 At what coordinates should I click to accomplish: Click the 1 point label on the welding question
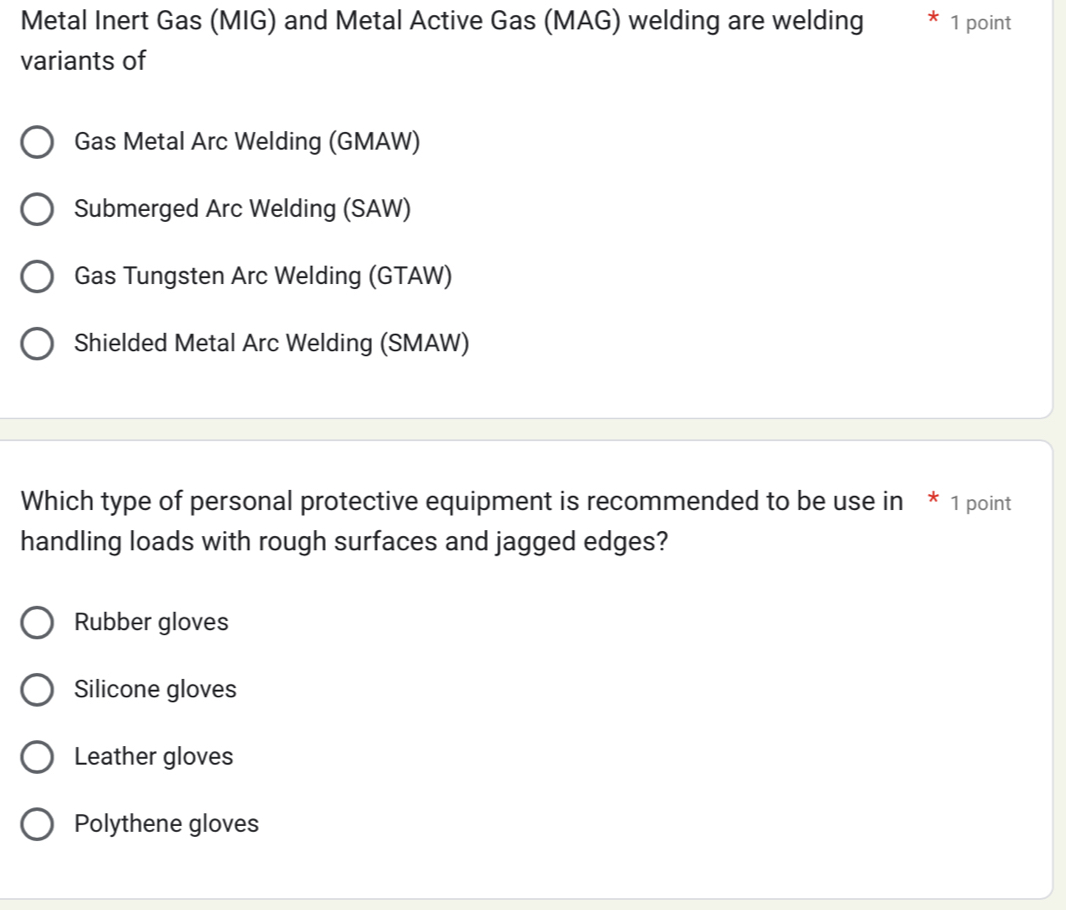pos(983,22)
